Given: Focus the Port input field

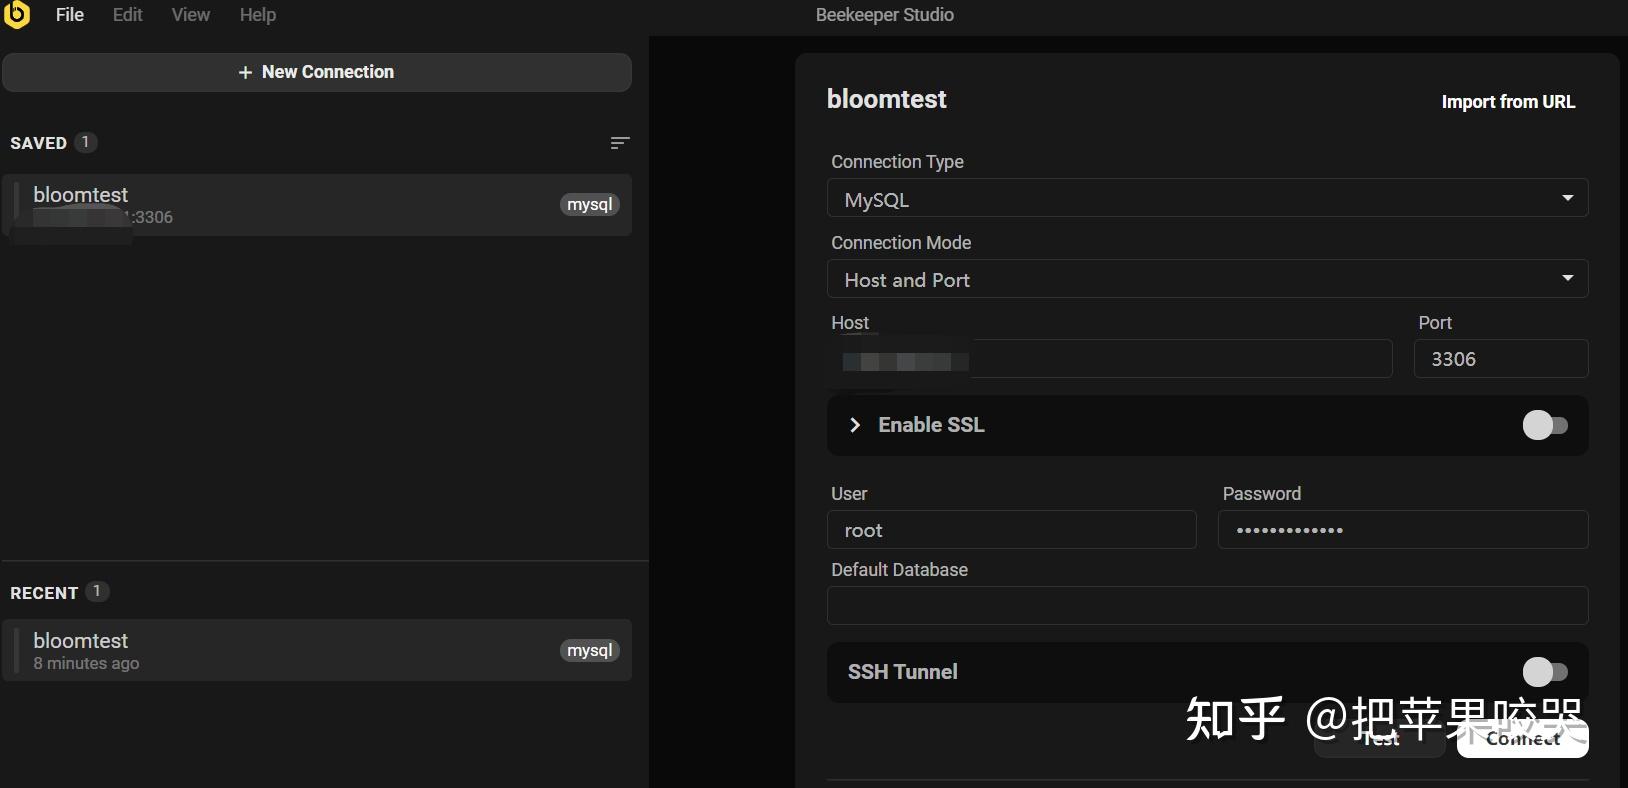Looking at the screenshot, I should pyautogui.click(x=1500, y=359).
